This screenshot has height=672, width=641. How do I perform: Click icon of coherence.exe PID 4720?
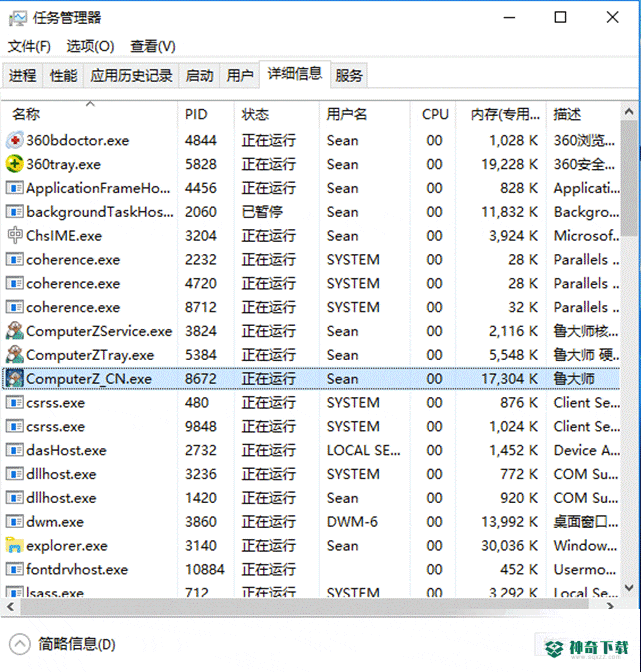click(x=15, y=283)
